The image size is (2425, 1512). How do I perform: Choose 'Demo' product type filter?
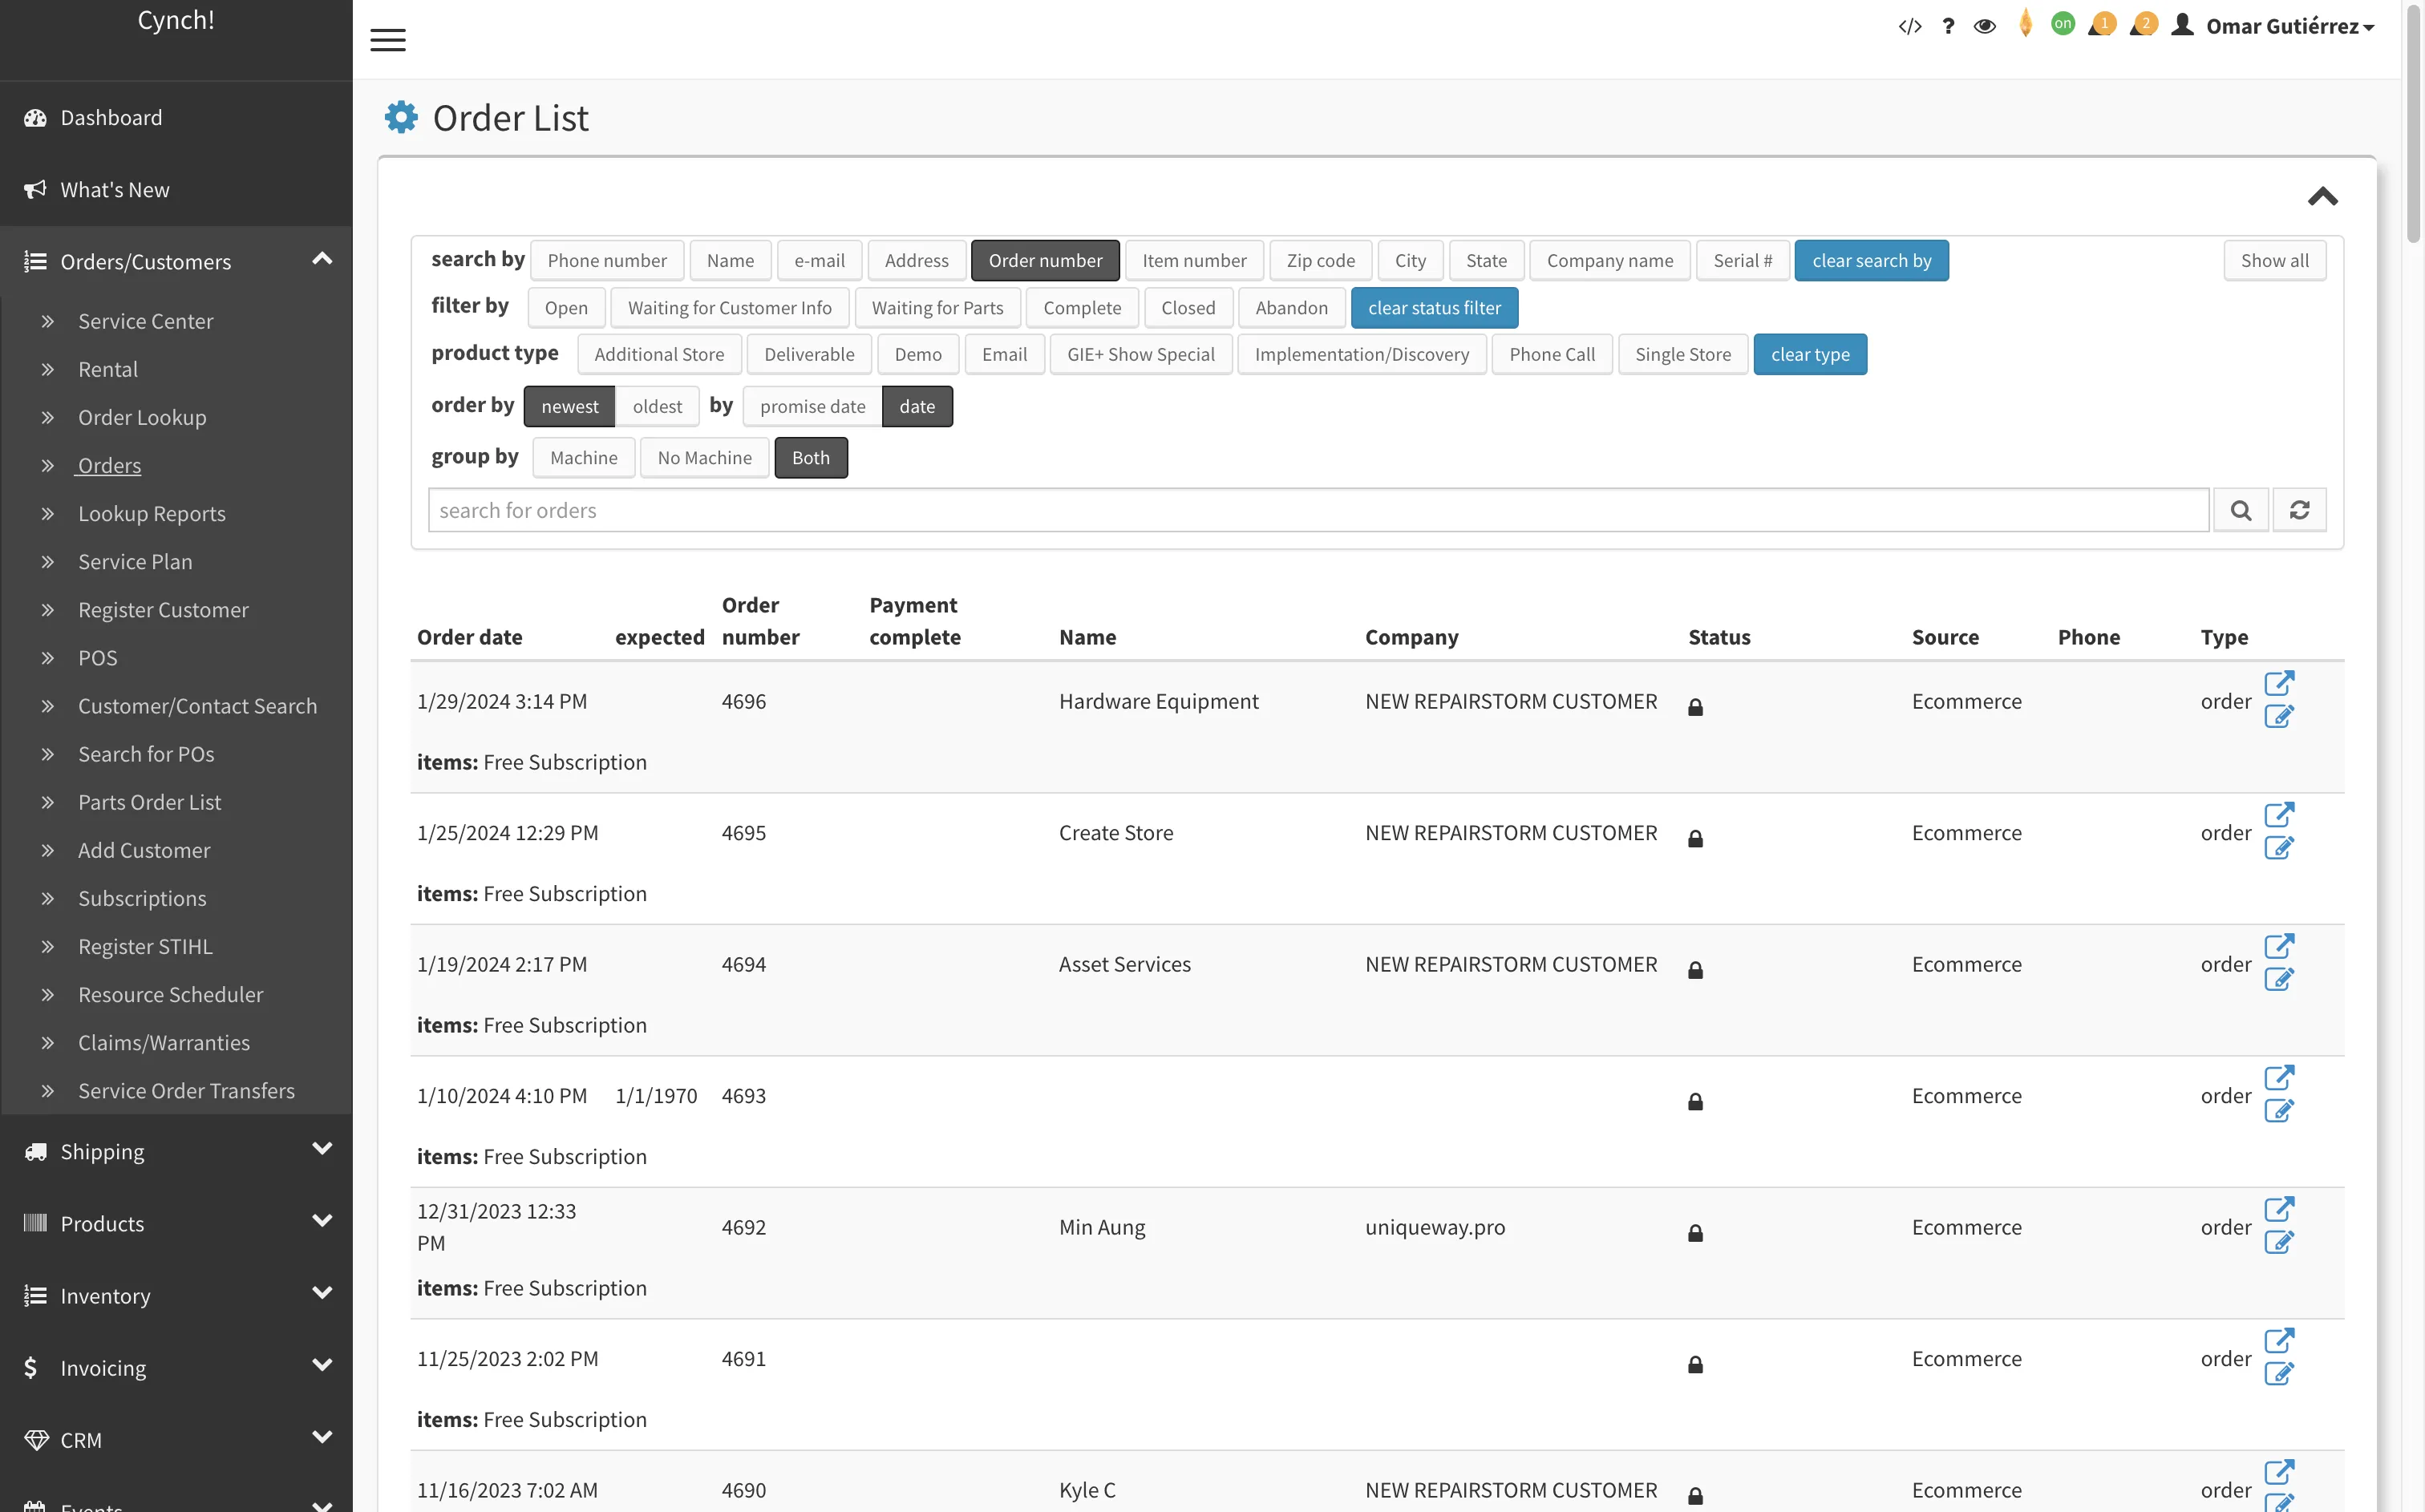click(x=917, y=354)
